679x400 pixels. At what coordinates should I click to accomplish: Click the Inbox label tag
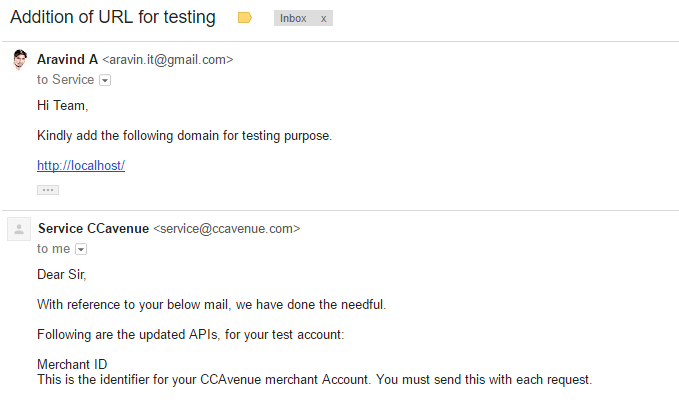(x=293, y=18)
